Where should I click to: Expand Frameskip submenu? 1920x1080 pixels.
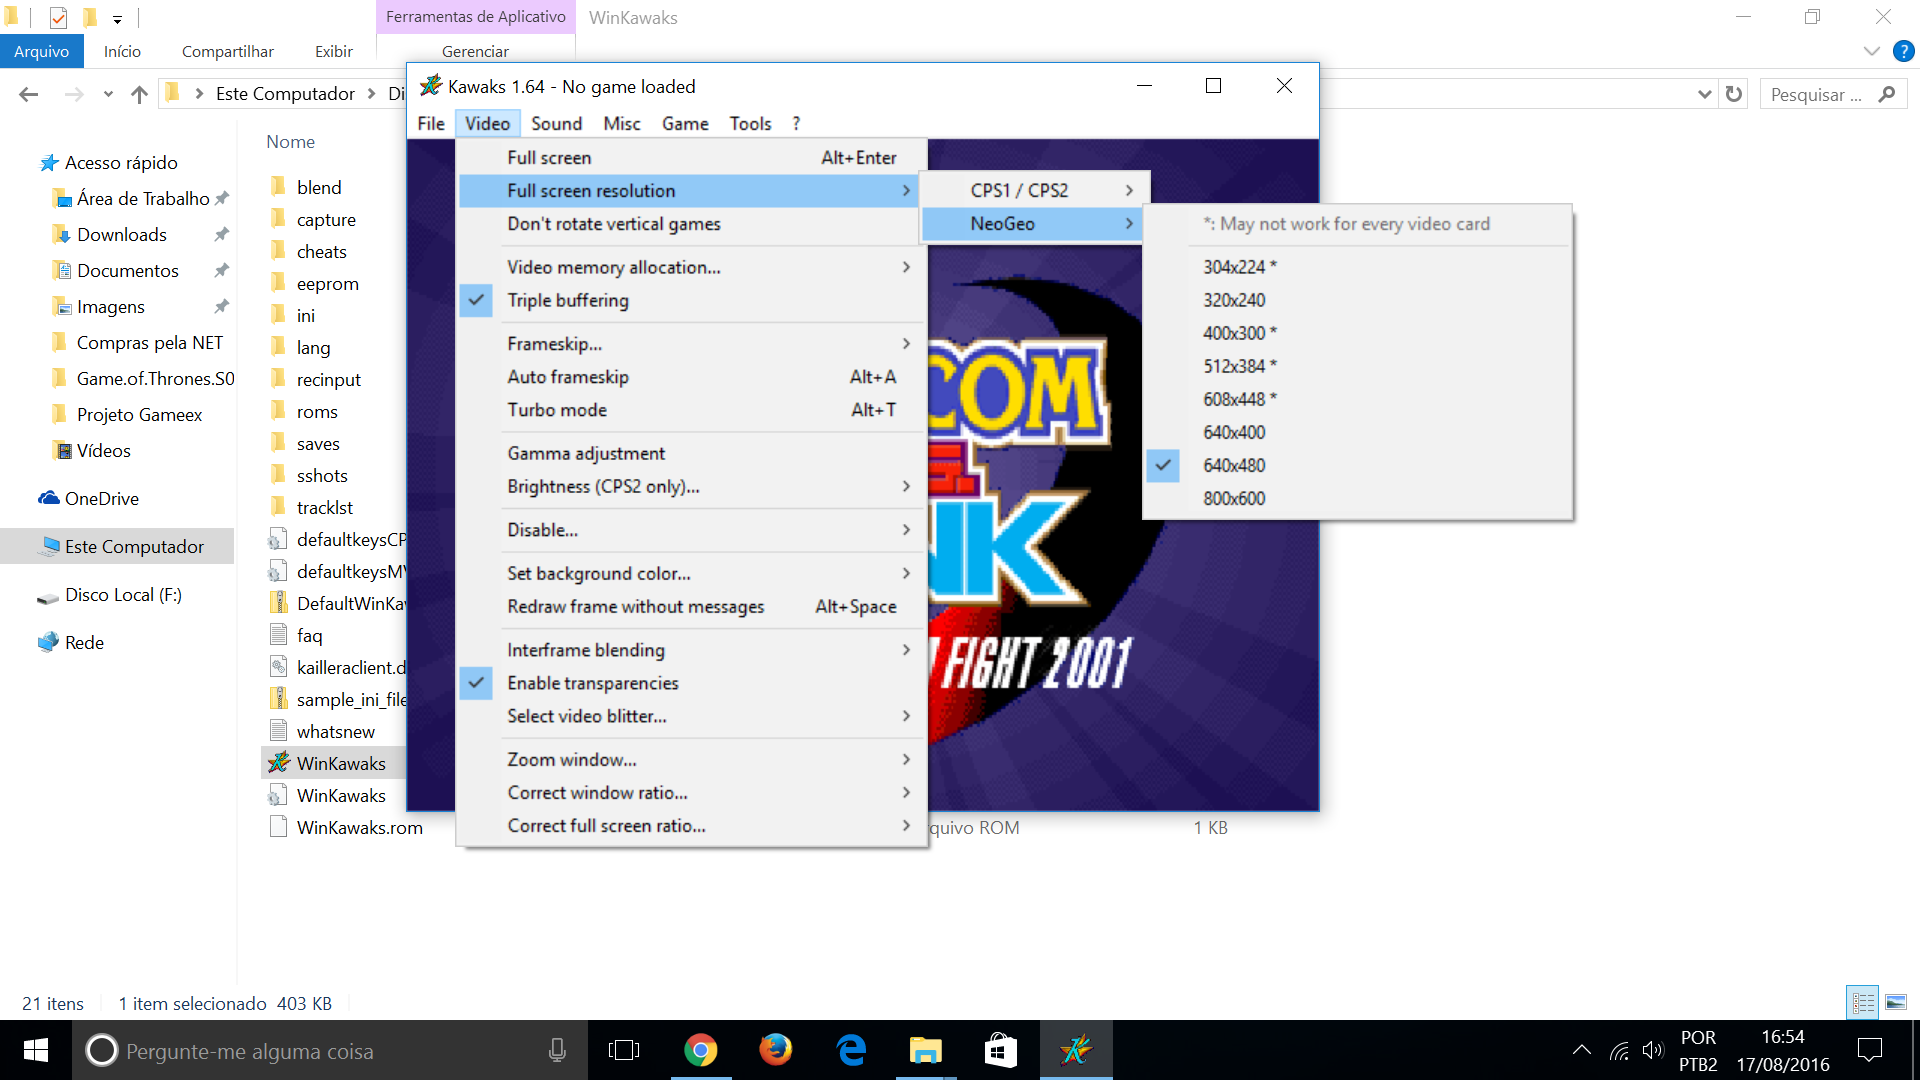690,344
